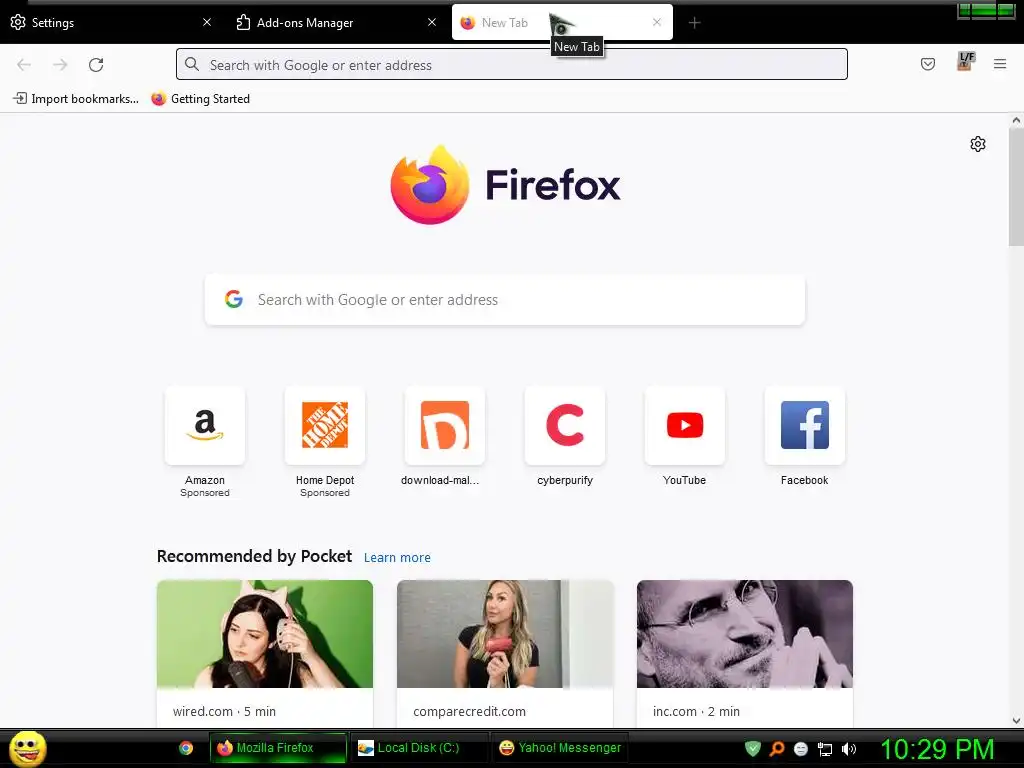Viewport: 1024px width, 768px height.
Task: Activate Mozilla Firefox taskbar button
Action: 278,748
